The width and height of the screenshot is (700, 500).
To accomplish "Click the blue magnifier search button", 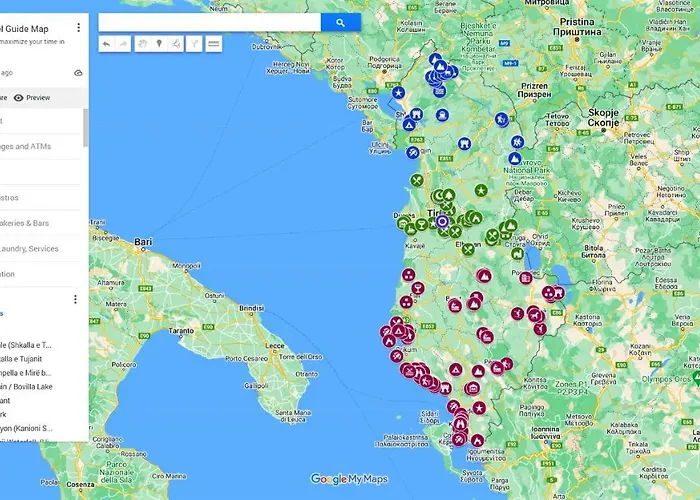I will [341, 22].
